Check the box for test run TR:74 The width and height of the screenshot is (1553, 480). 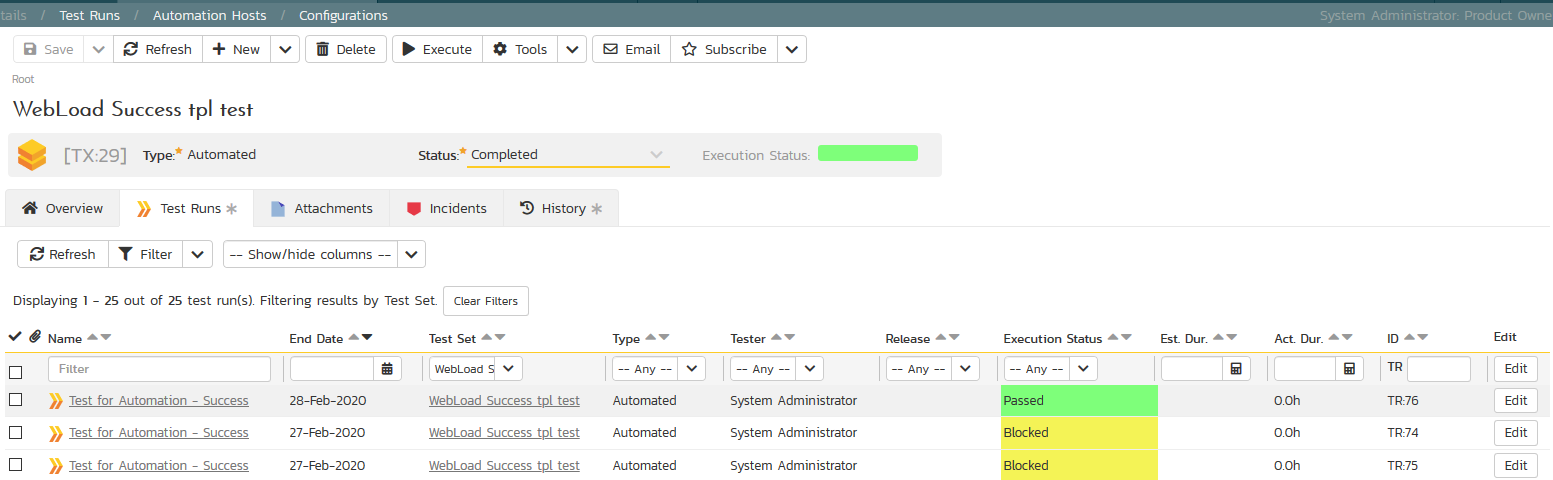pos(15,433)
